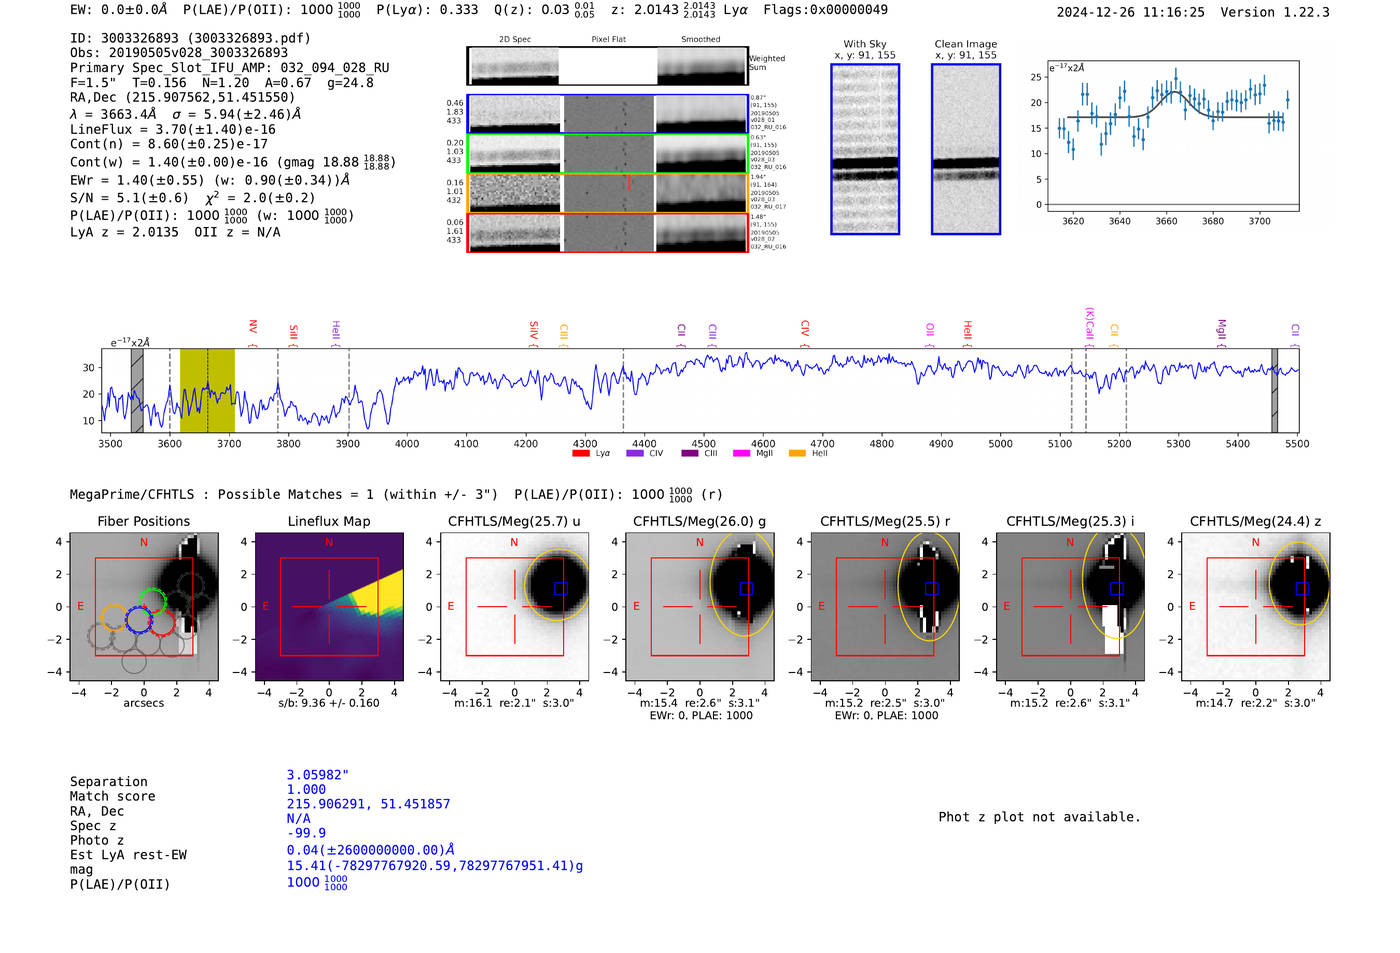Open the Weighted Sum 2D spectrum cutout

click(x=608, y=66)
